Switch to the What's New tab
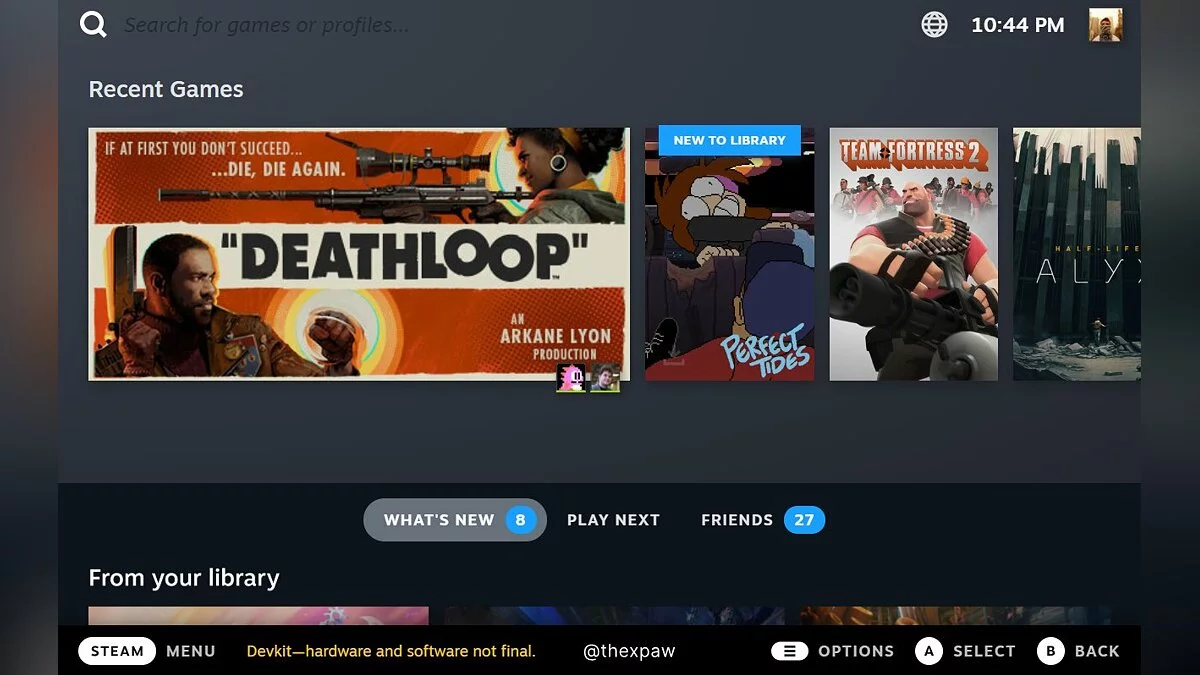This screenshot has height=675, width=1200. [455, 520]
